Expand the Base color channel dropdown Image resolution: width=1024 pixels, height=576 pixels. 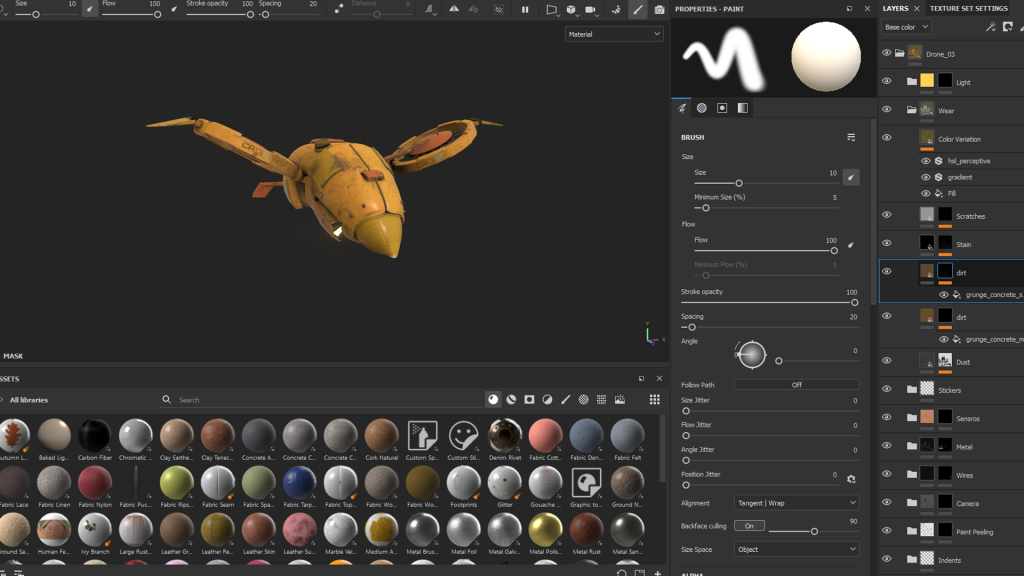pyautogui.click(x=906, y=27)
